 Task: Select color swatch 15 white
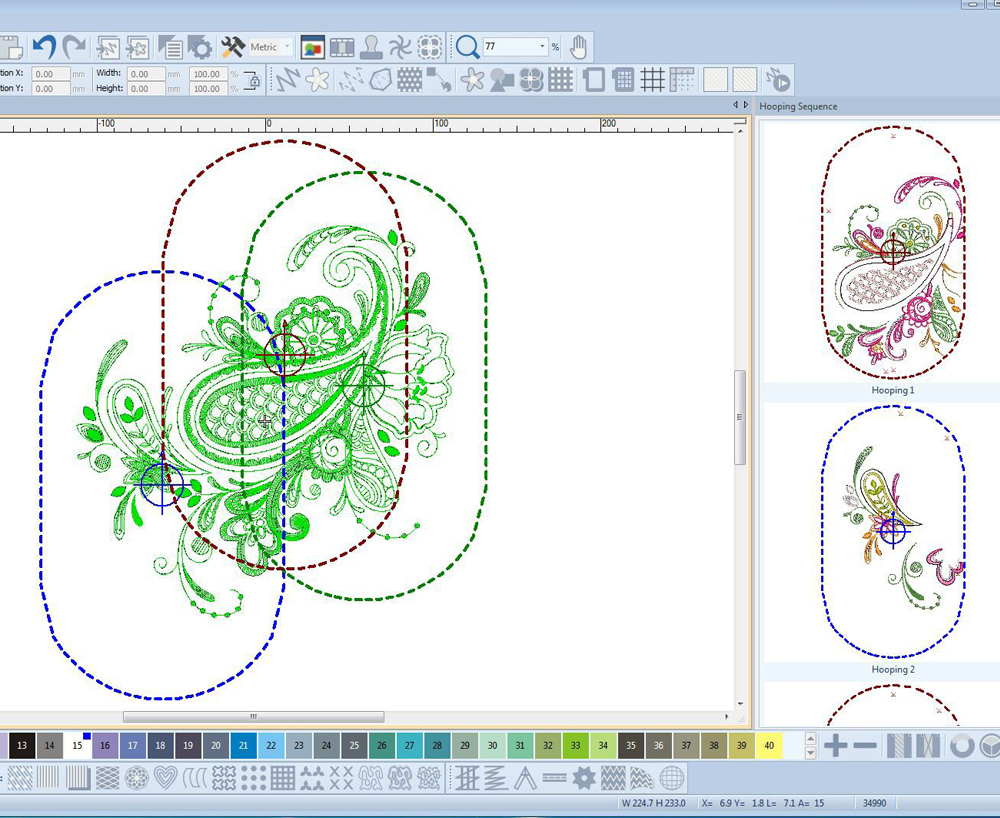[x=77, y=745]
